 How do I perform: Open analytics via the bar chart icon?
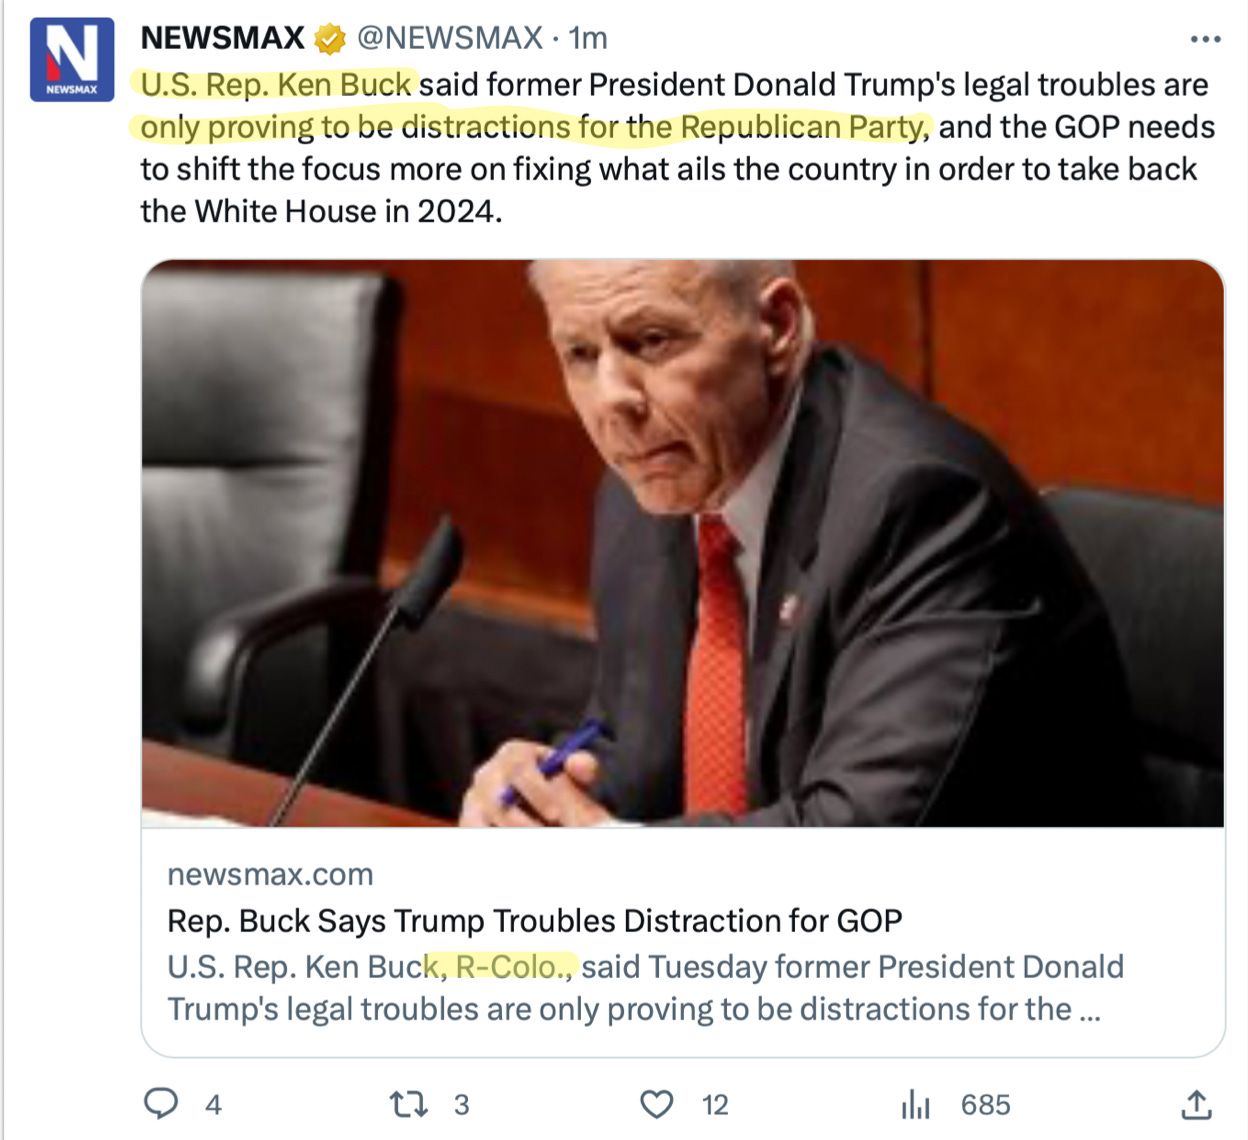coord(915,1104)
